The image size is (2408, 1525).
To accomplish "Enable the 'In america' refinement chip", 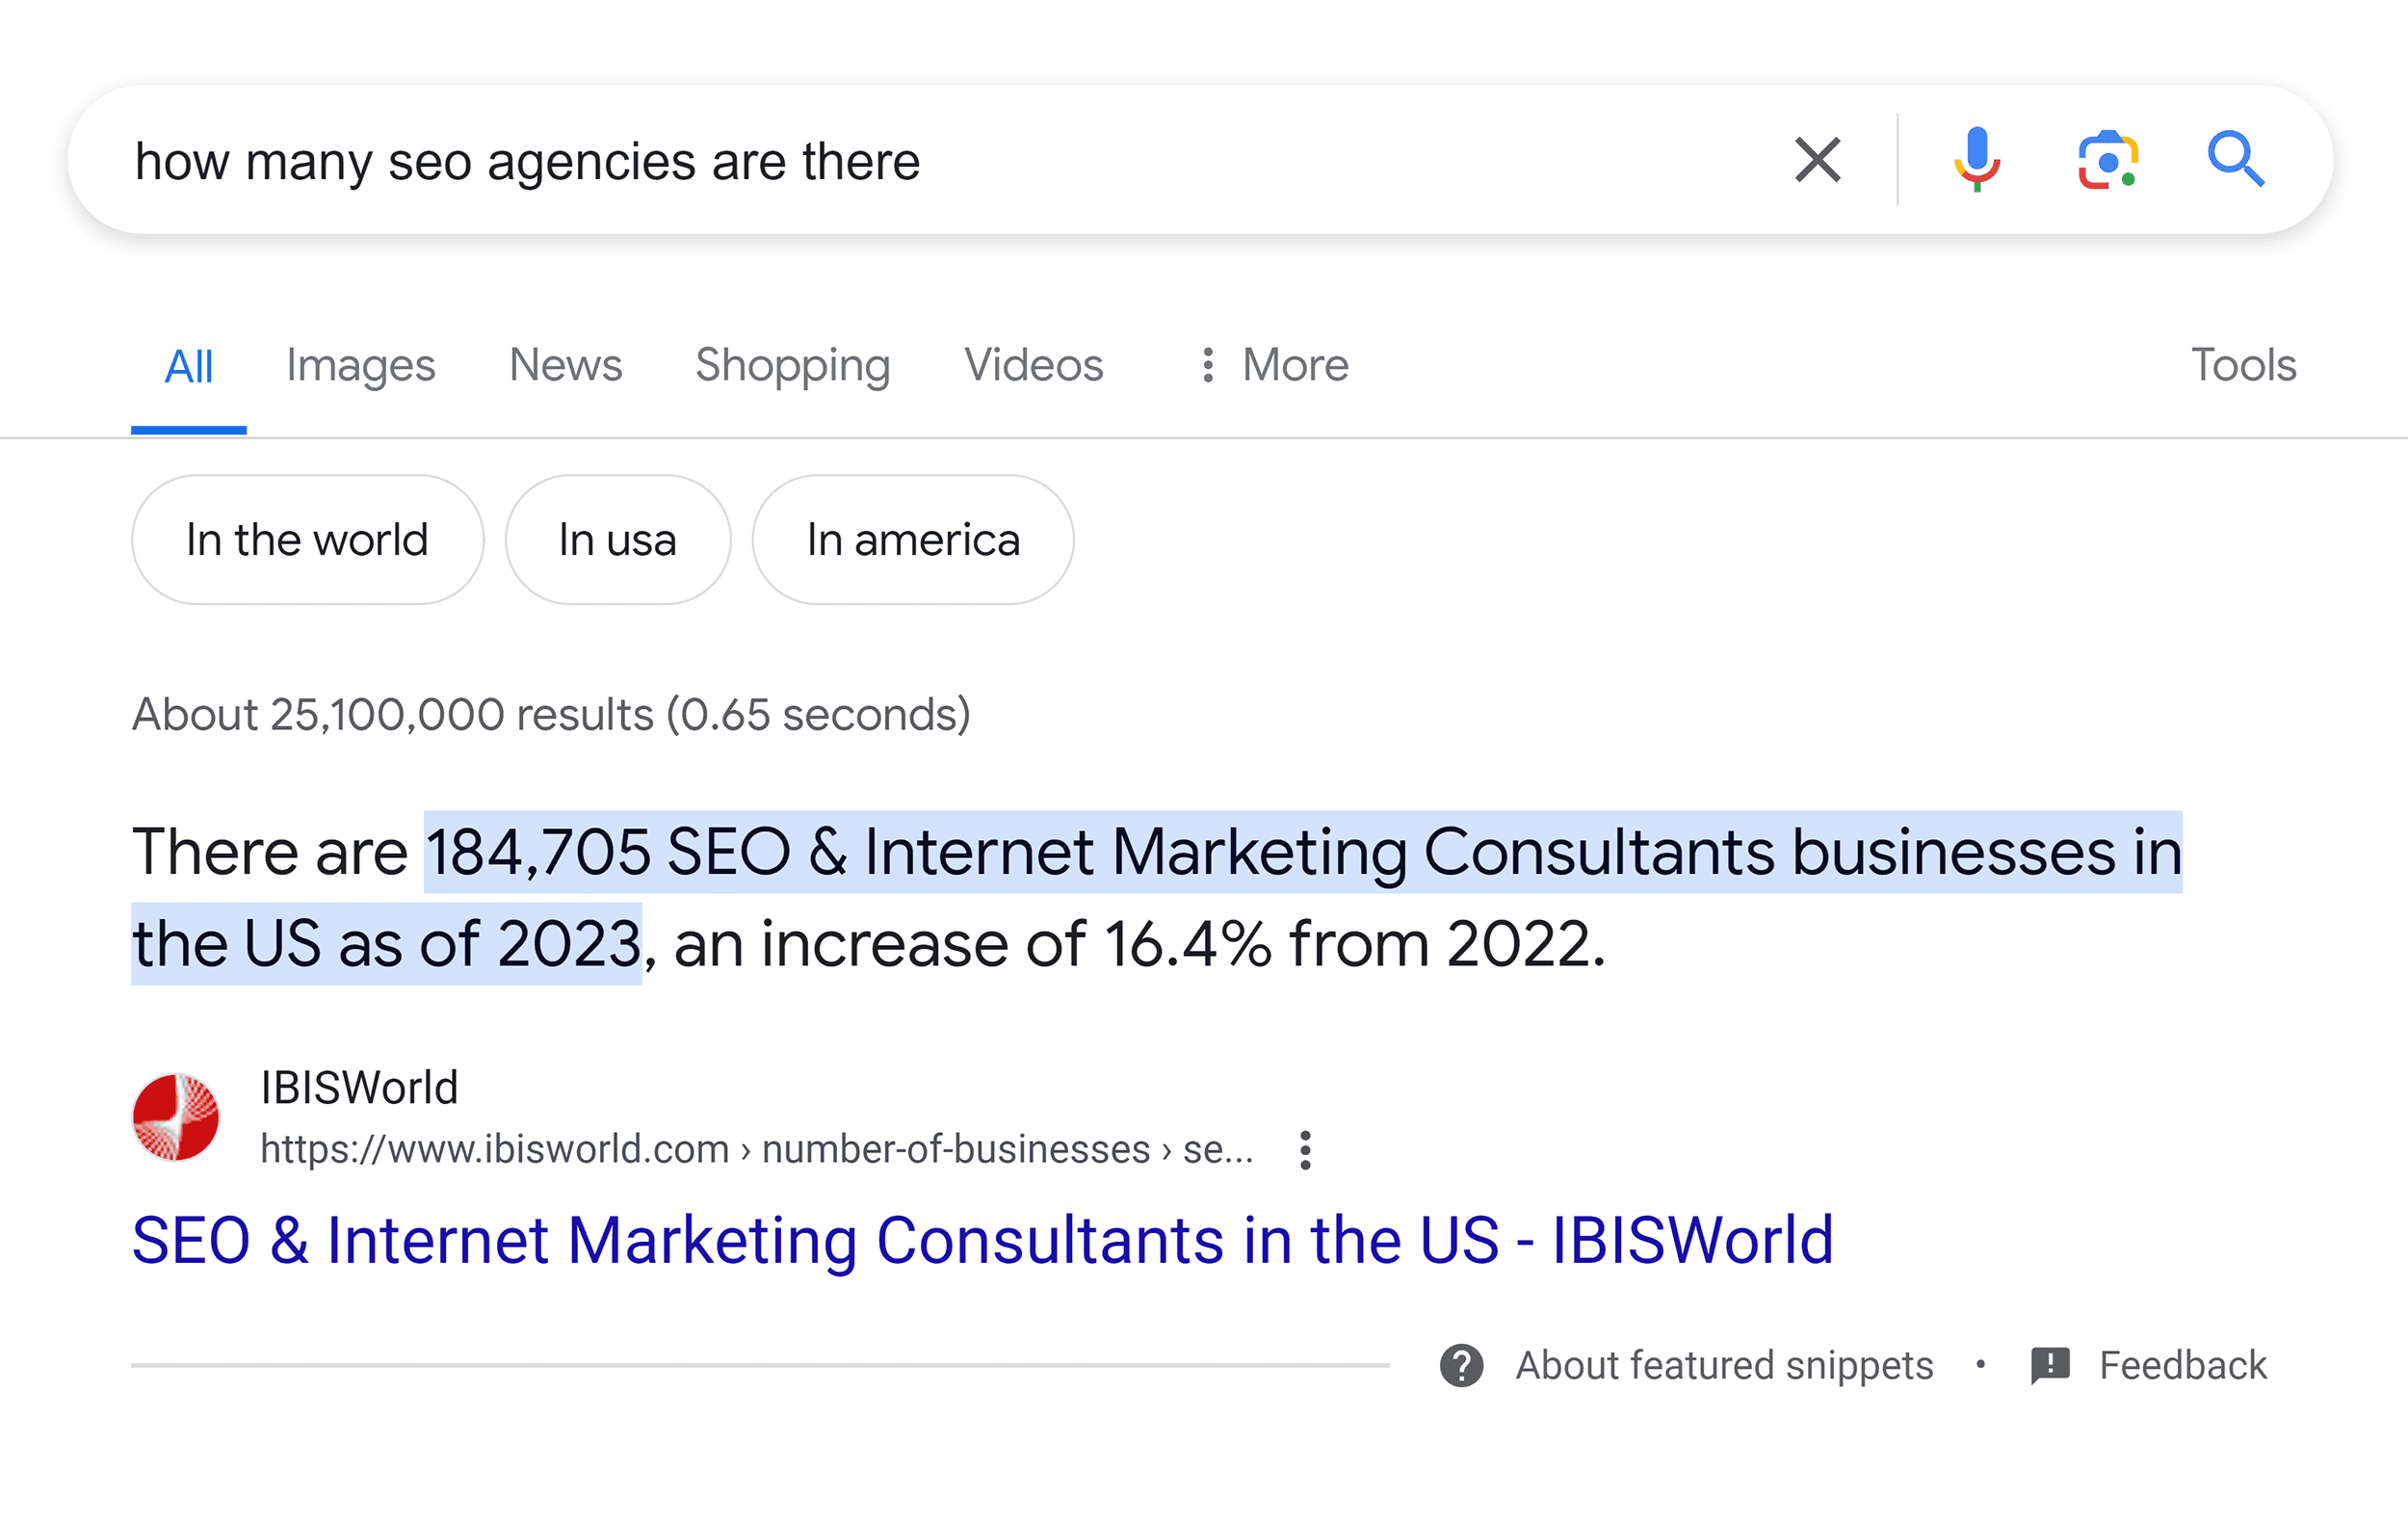I will pos(913,539).
